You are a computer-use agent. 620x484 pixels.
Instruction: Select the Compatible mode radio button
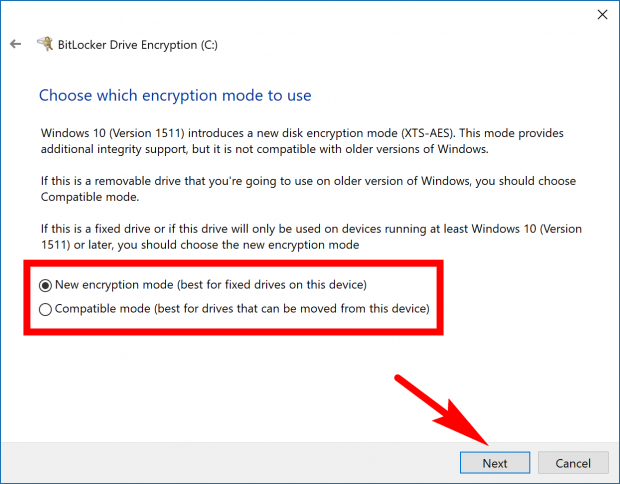coord(45,309)
